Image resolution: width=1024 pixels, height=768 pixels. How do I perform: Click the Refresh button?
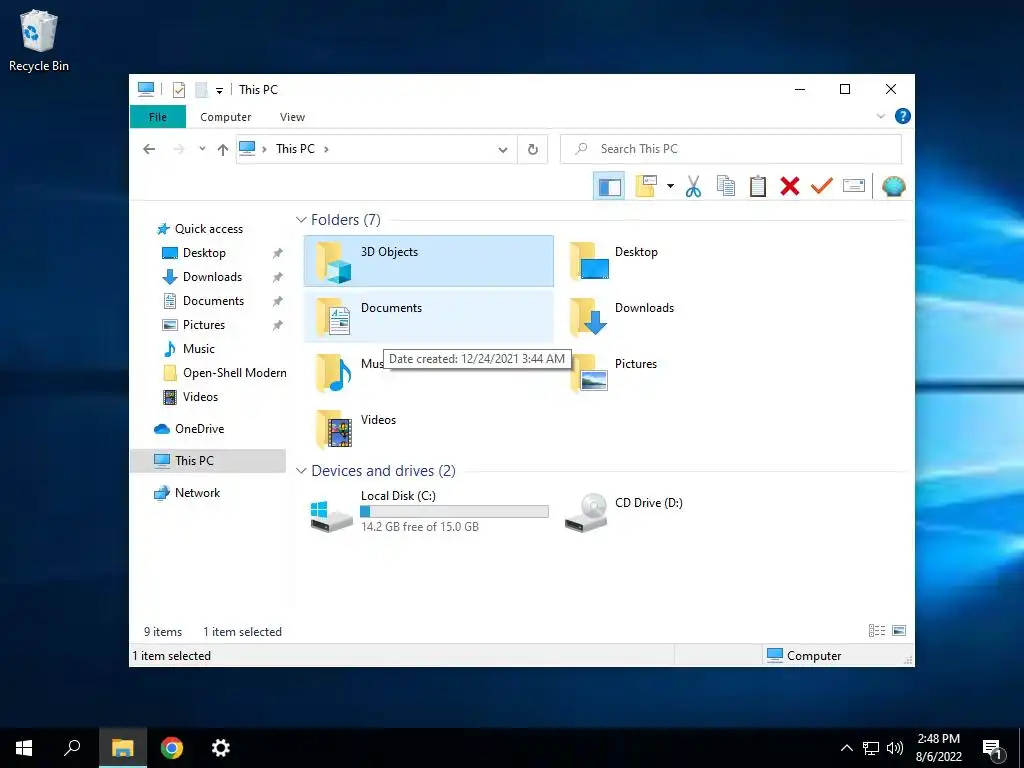(533, 150)
